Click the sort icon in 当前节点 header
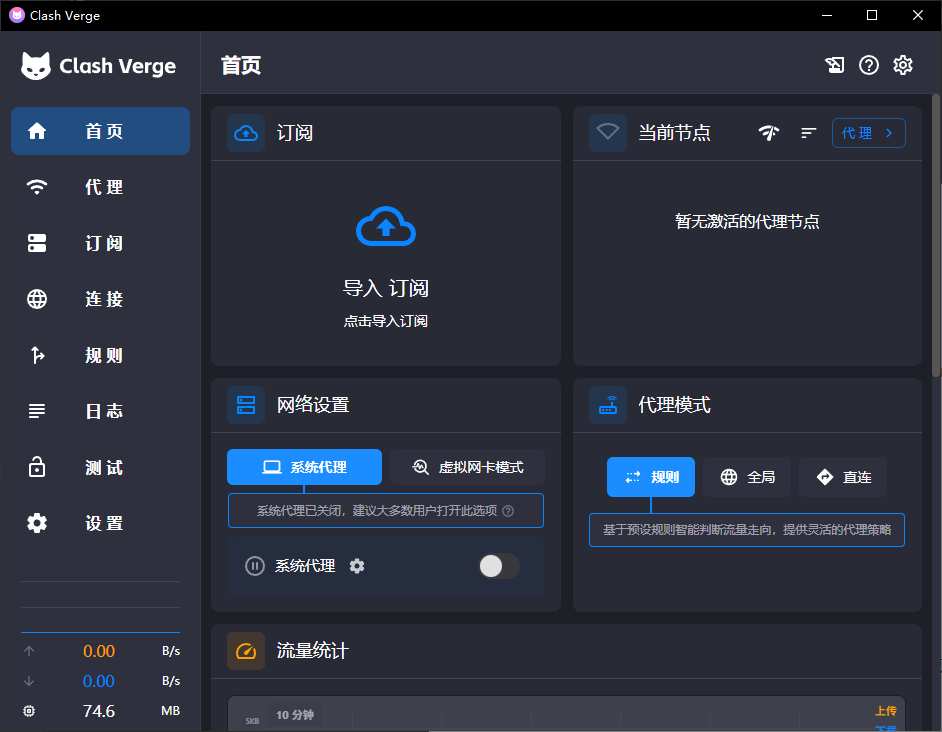This screenshot has width=942, height=732. (809, 133)
